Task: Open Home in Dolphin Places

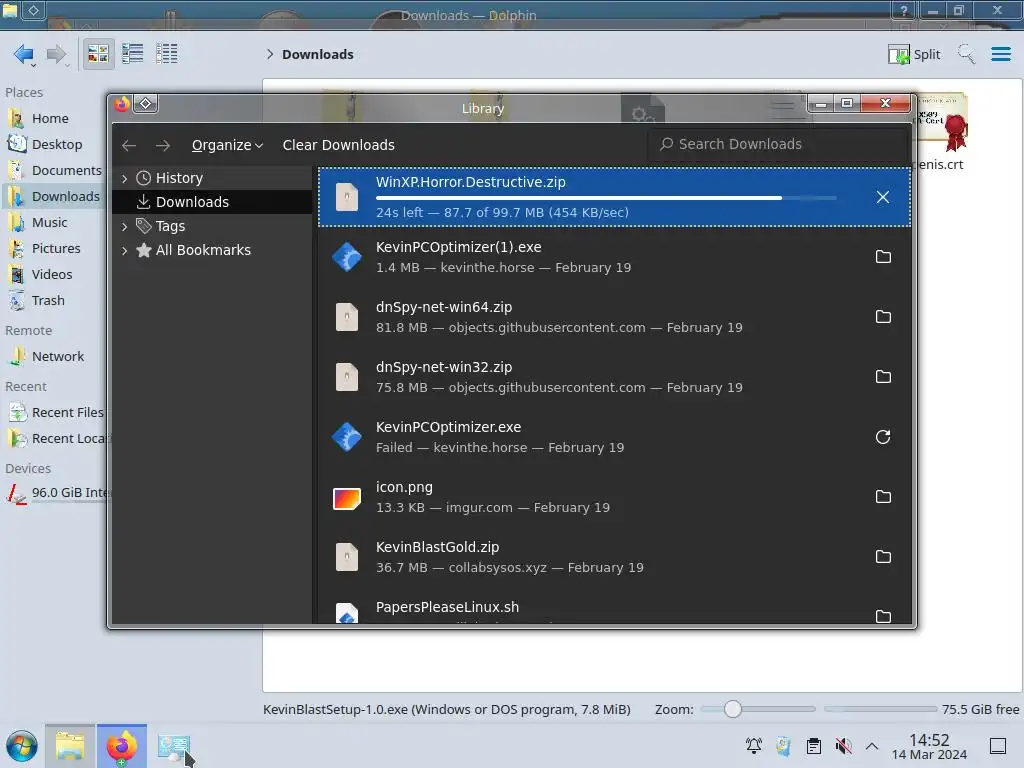Action: pos(51,118)
